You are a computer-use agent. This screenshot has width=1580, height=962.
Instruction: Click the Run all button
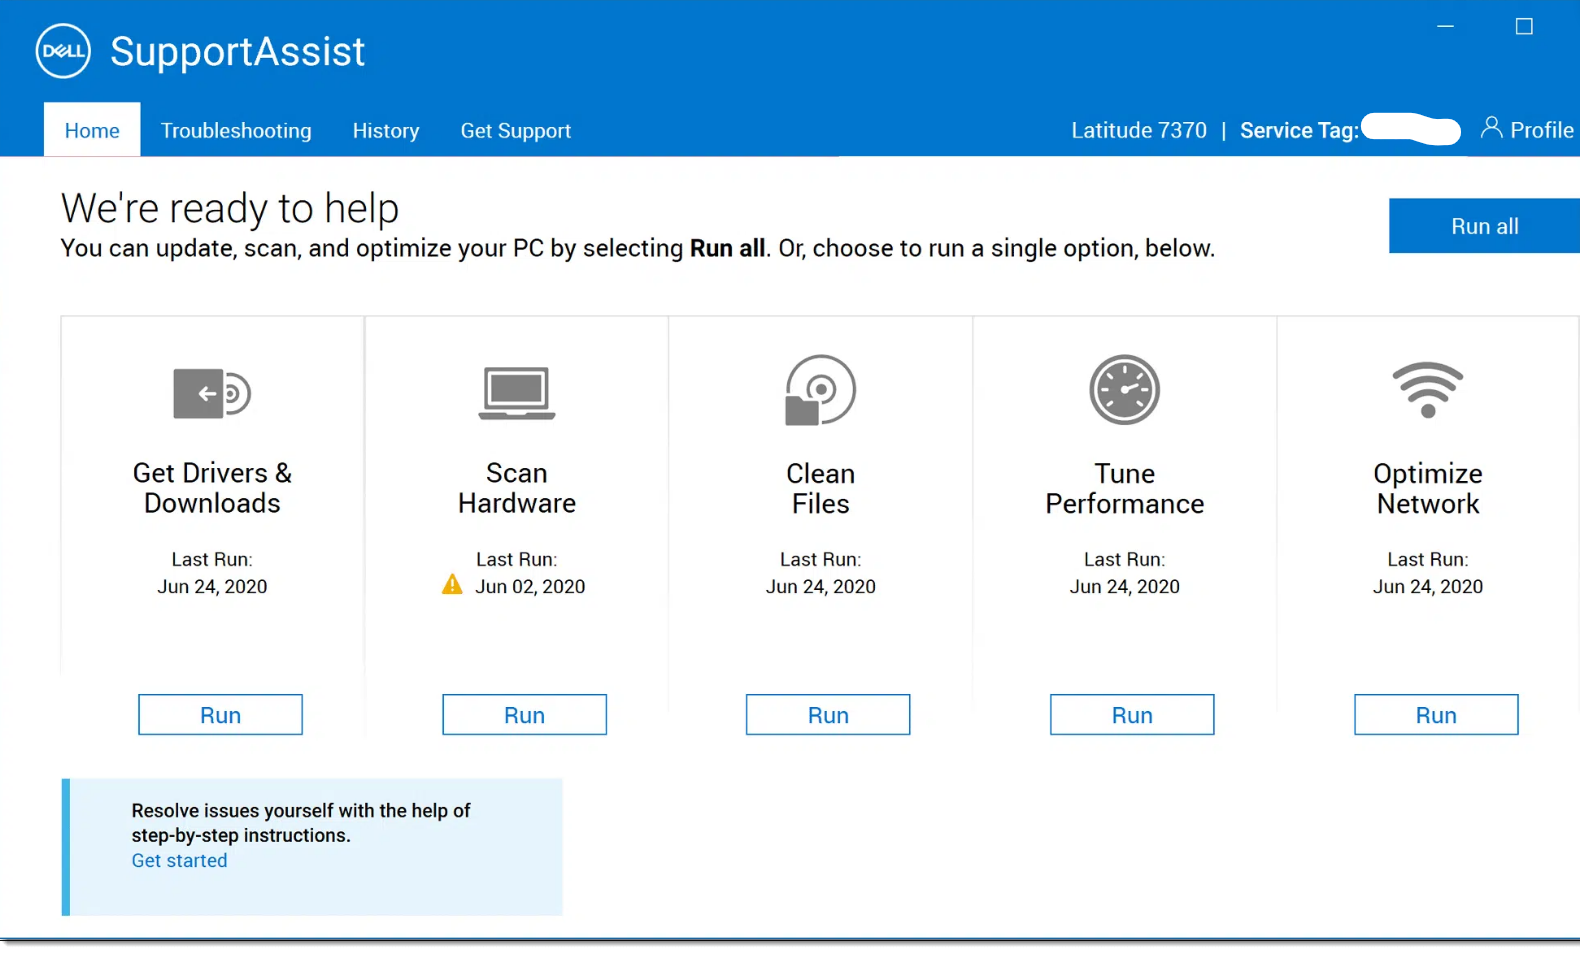[x=1484, y=226]
